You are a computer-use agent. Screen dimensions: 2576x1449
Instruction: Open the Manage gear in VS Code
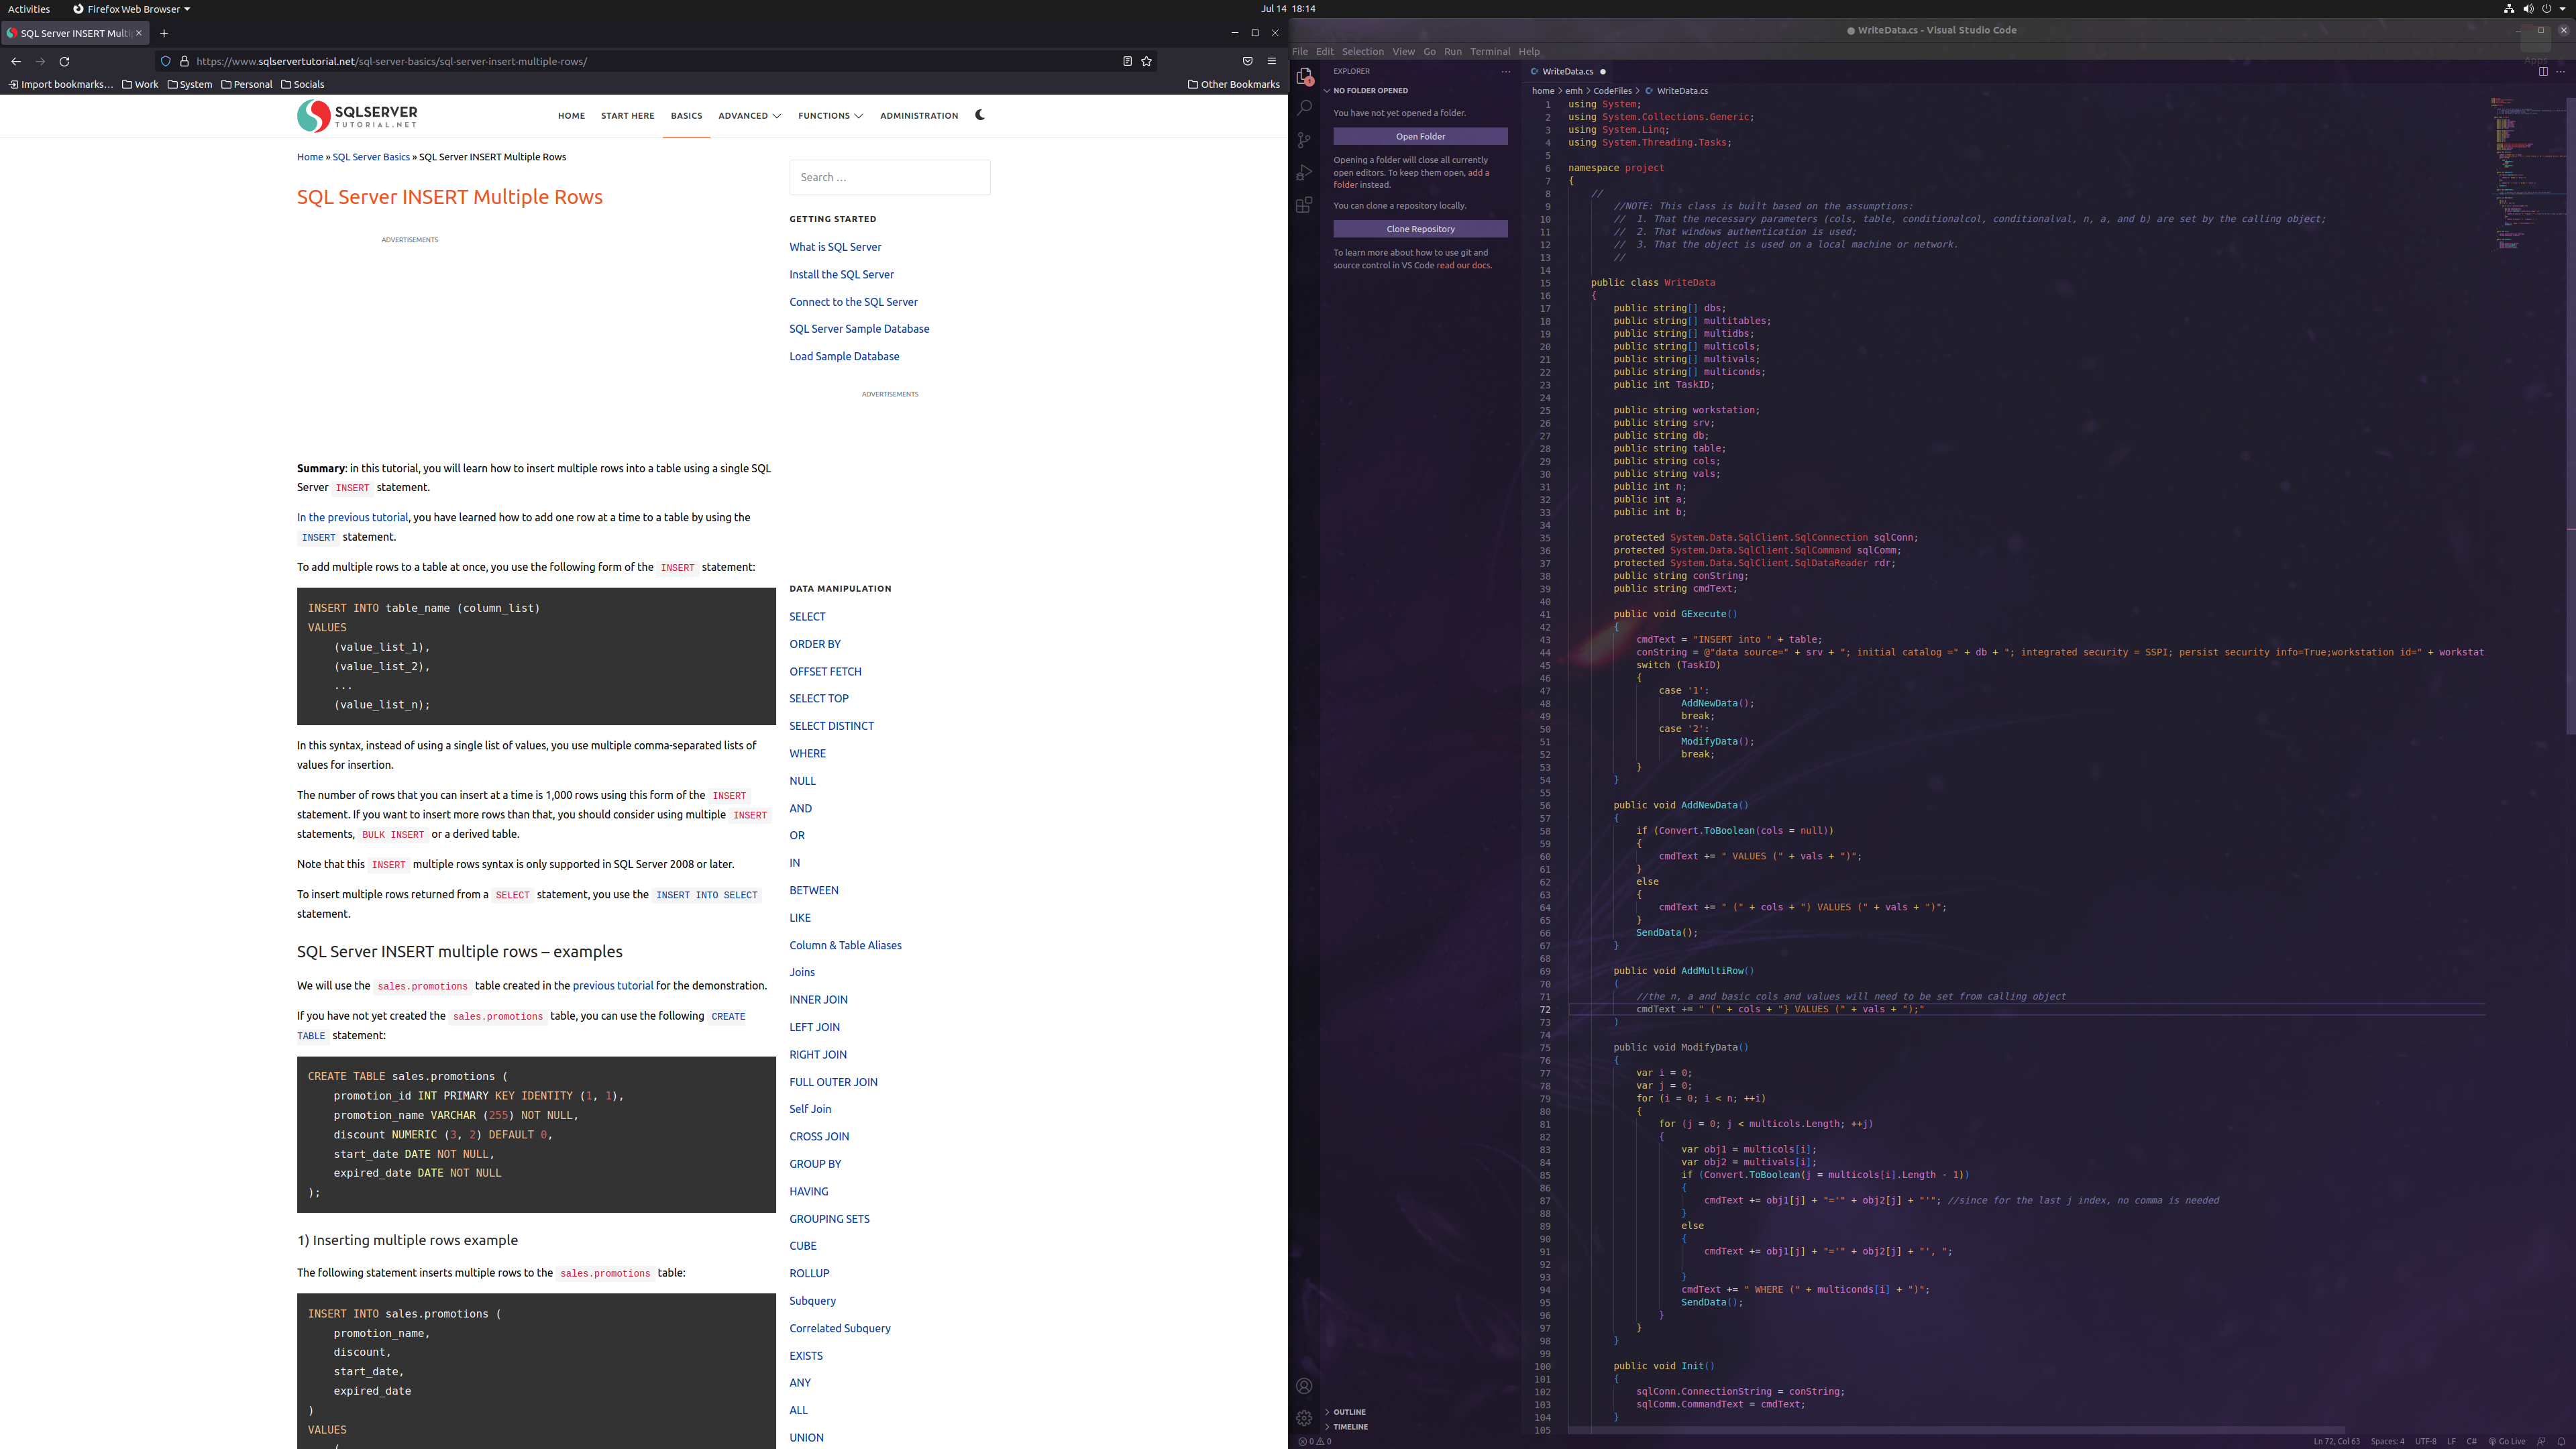[x=1304, y=1418]
